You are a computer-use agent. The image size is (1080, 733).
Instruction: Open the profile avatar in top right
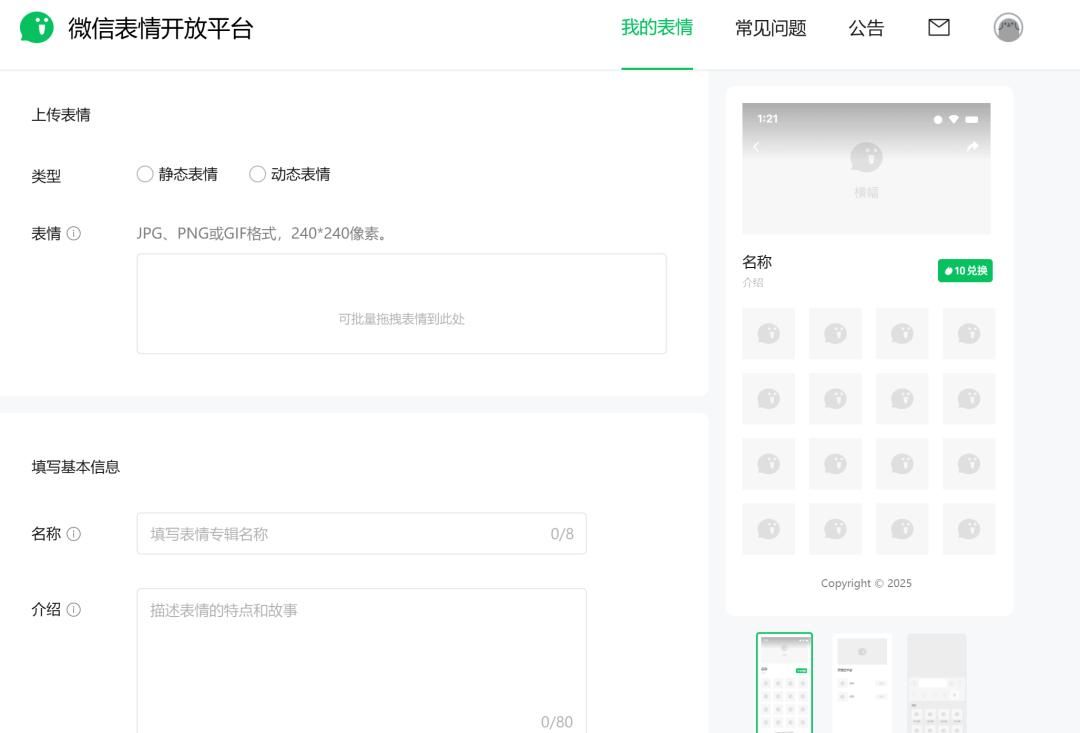(1008, 28)
